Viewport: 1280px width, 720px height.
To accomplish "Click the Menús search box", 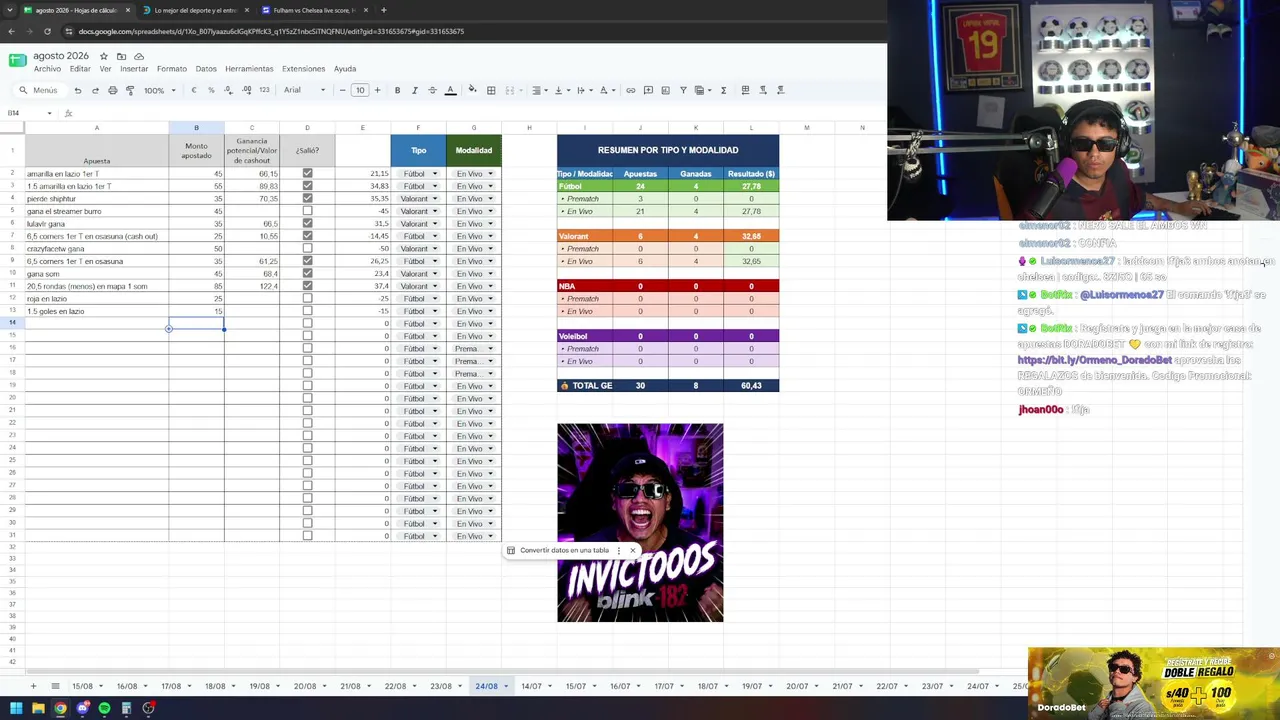I will coord(39,90).
